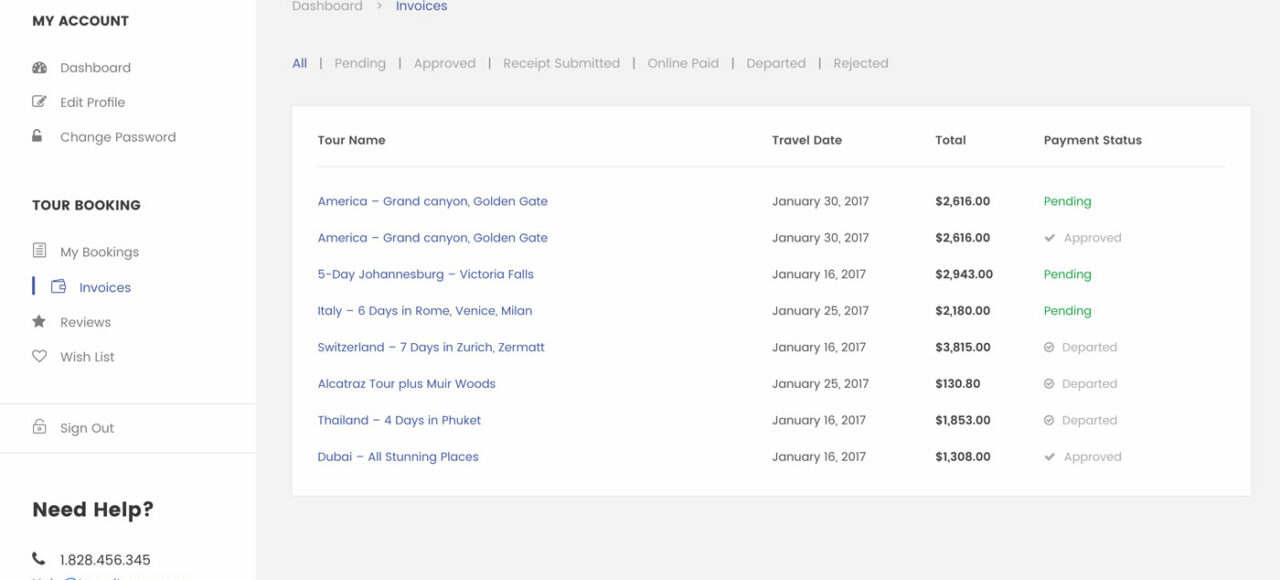1280x580 pixels.
Task: Filter invoices by Pending tab
Action: pos(359,63)
